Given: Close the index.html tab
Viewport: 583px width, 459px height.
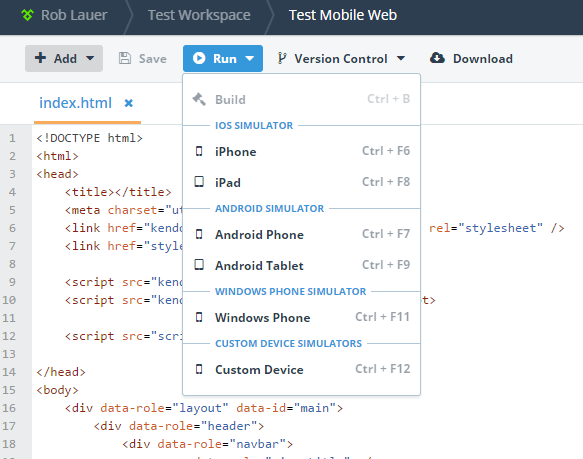Looking at the screenshot, I should 129,103.
